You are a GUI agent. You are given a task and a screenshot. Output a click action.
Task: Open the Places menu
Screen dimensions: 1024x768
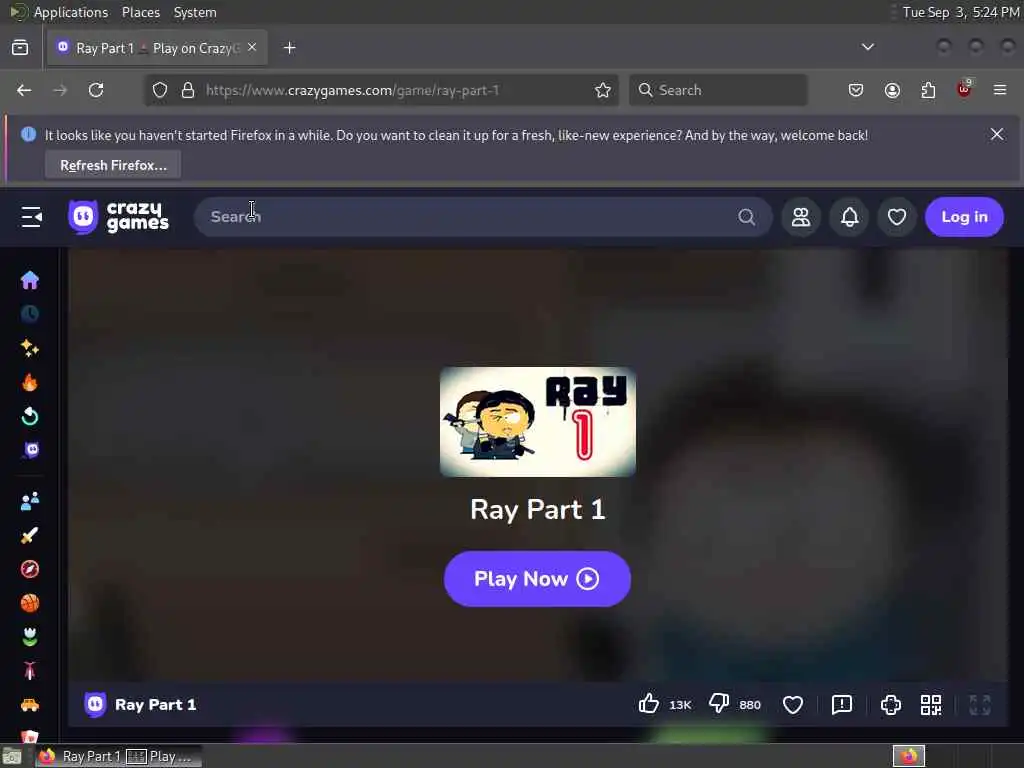[x=141, y=12]
